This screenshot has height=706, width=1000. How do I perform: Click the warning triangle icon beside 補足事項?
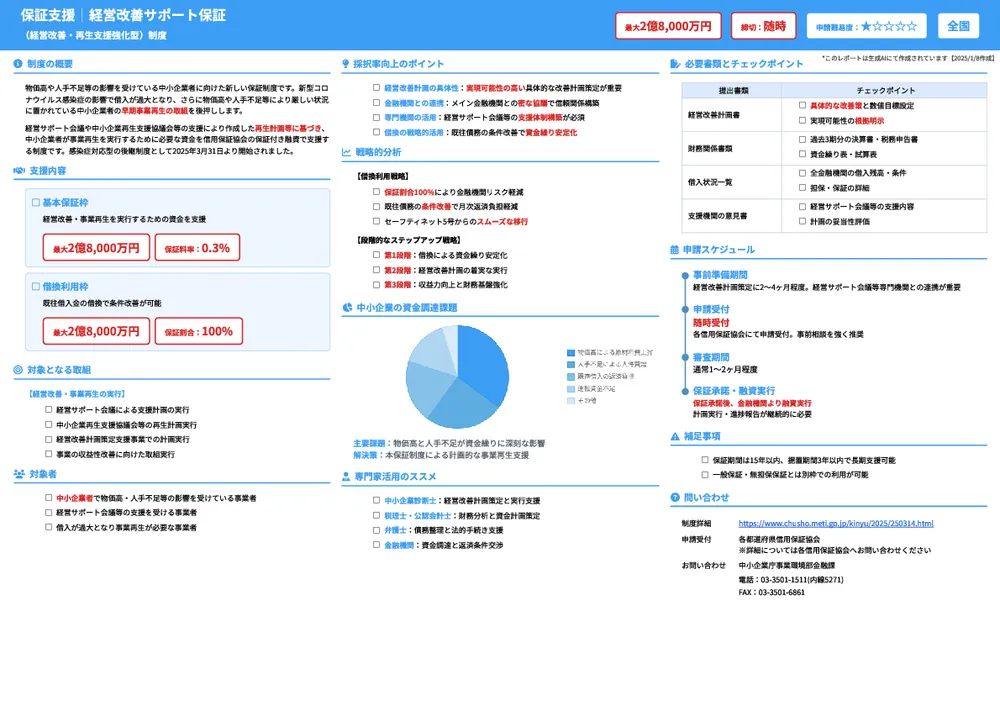click(675, 437)
